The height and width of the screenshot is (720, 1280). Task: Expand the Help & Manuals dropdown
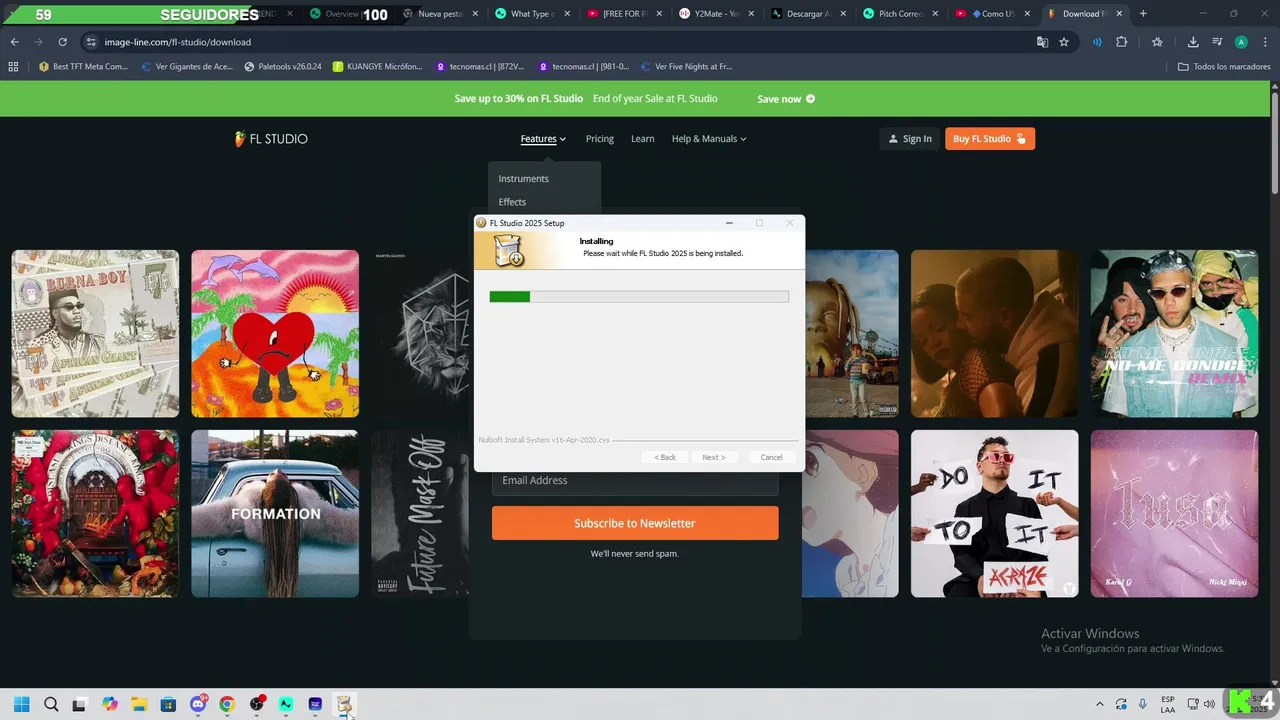tap(709, 139)
